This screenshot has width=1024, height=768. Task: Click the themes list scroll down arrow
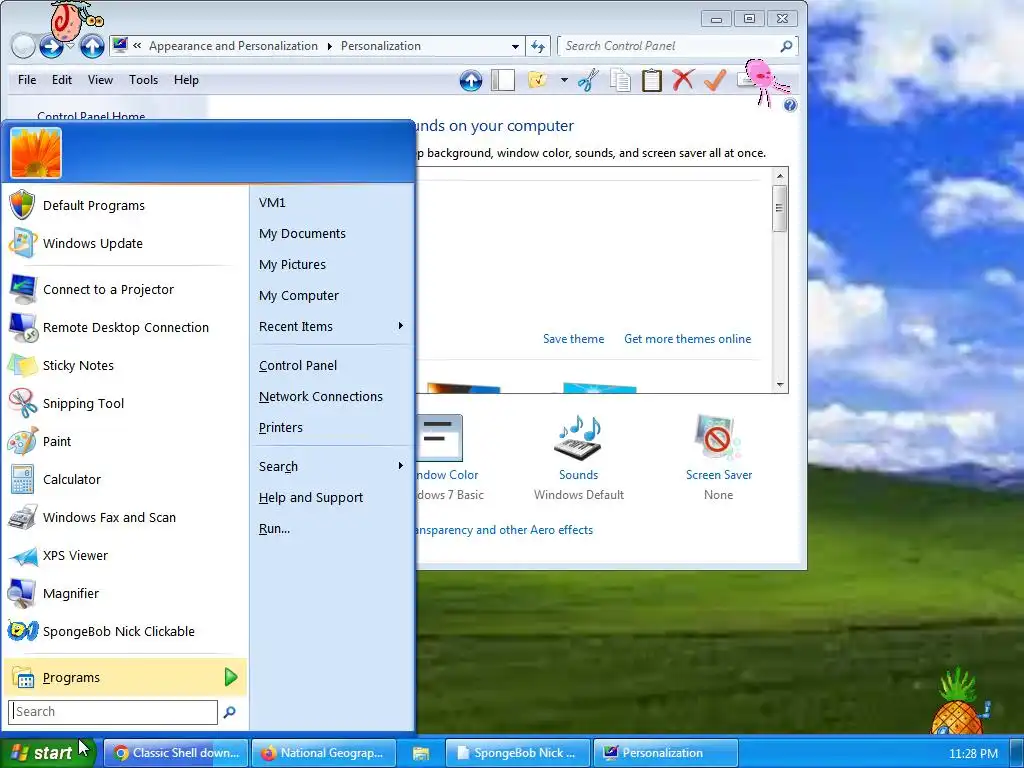point(779,385)
